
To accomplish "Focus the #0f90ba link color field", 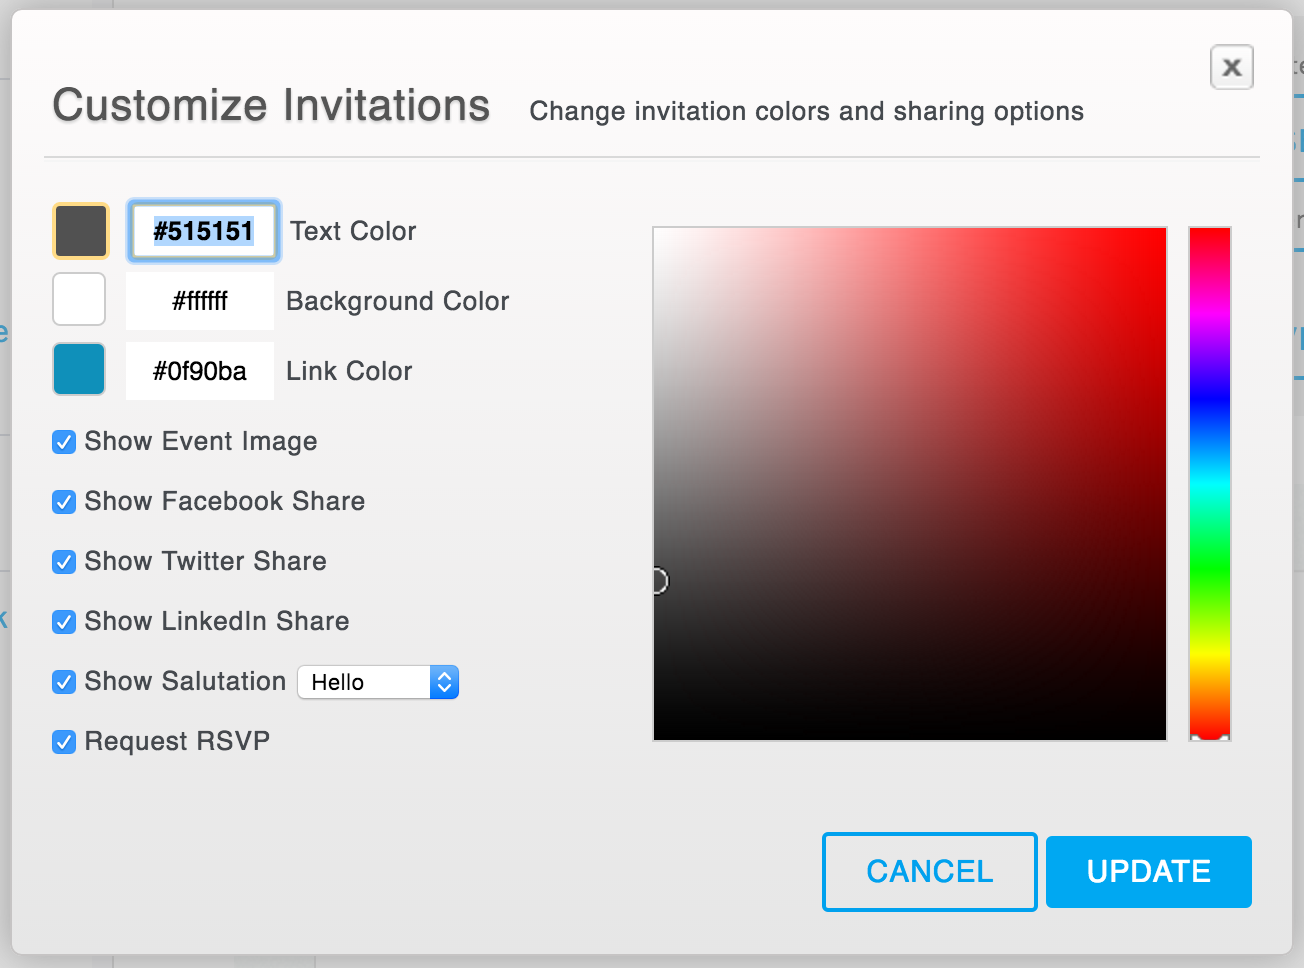I will (200, 371).
